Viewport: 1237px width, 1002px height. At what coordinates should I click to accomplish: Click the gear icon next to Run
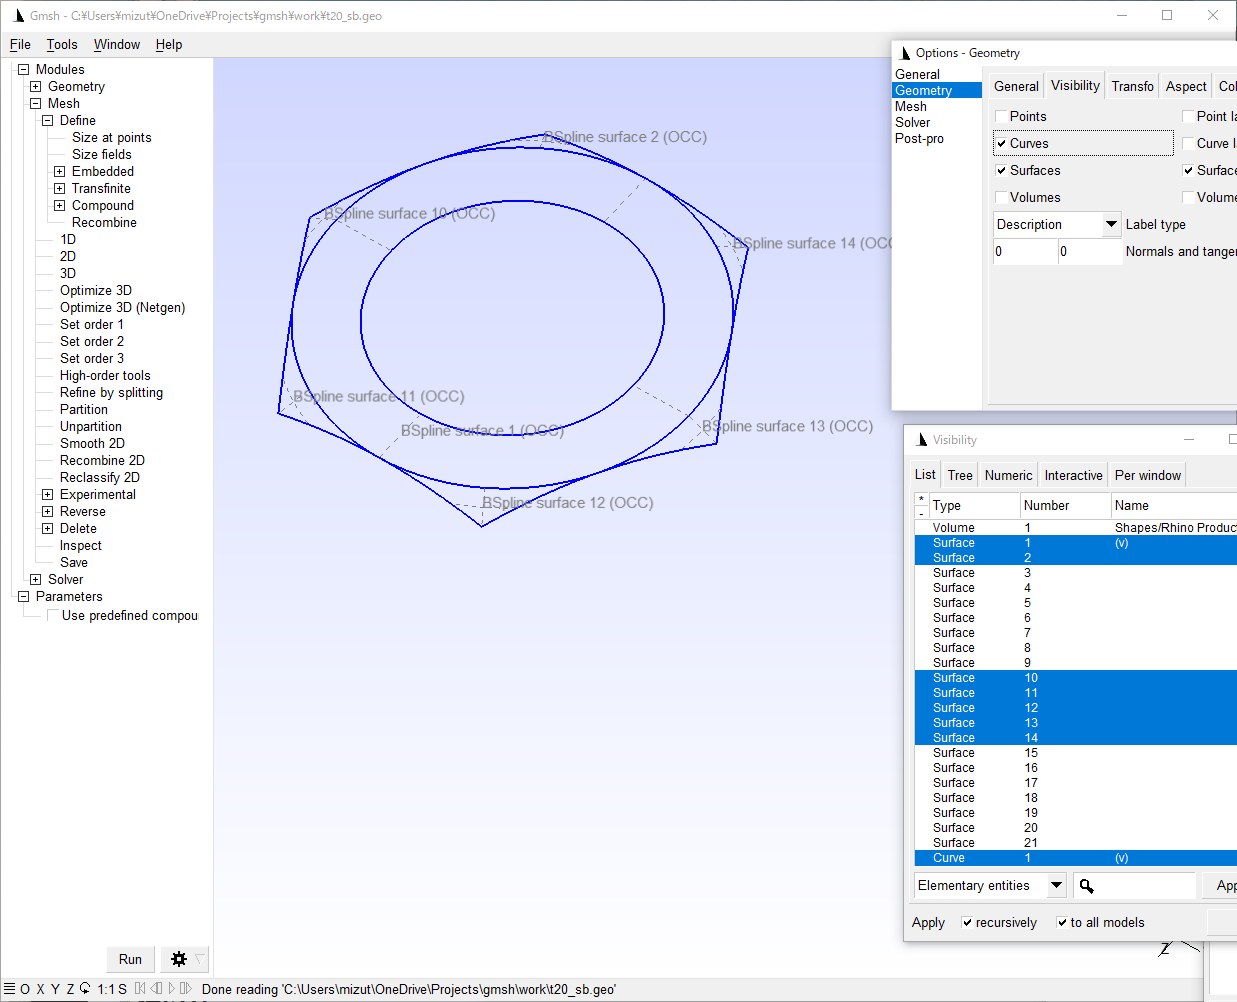(178, 959)
